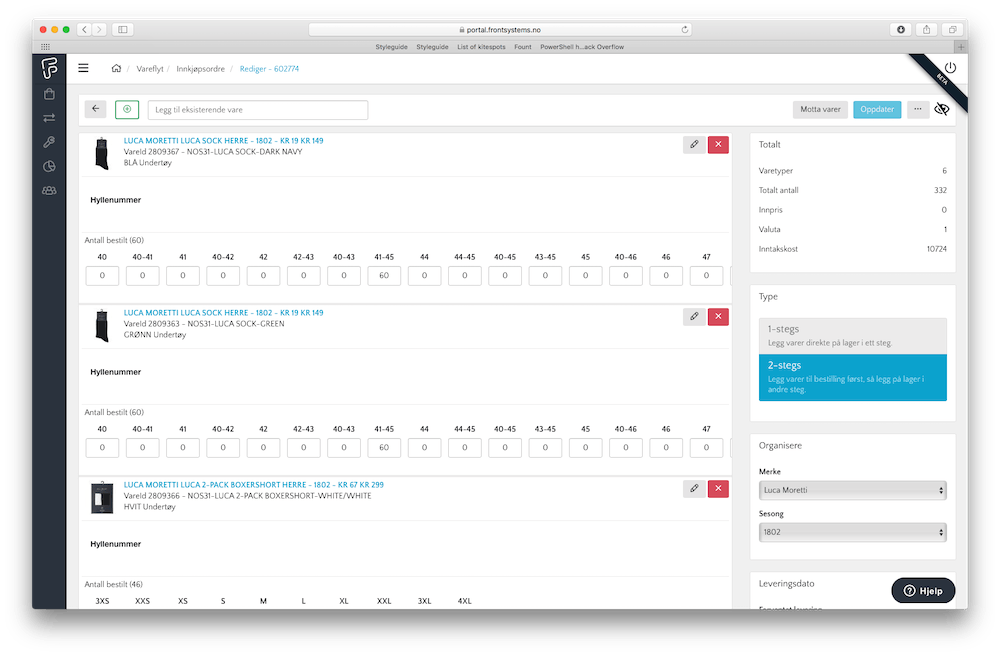
Task: Open the Fount bookmark
Action: point(523,47)
